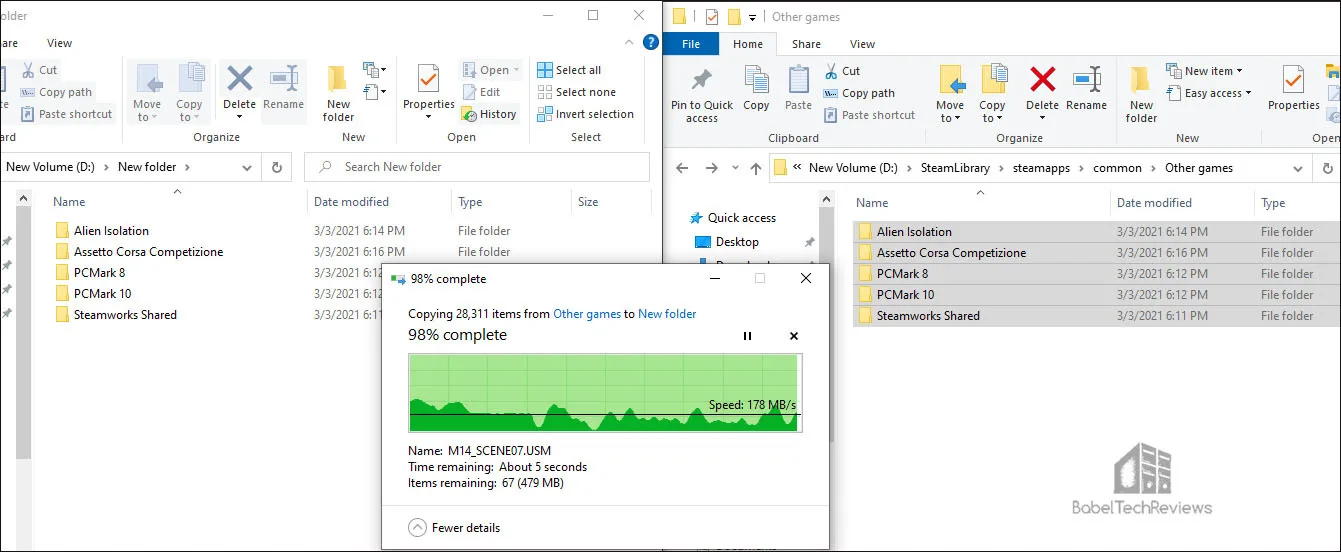Open Properties in the right window ribbon
Image resolution: width=1341 pixels, height=552 pixels.
[1294, 90]
